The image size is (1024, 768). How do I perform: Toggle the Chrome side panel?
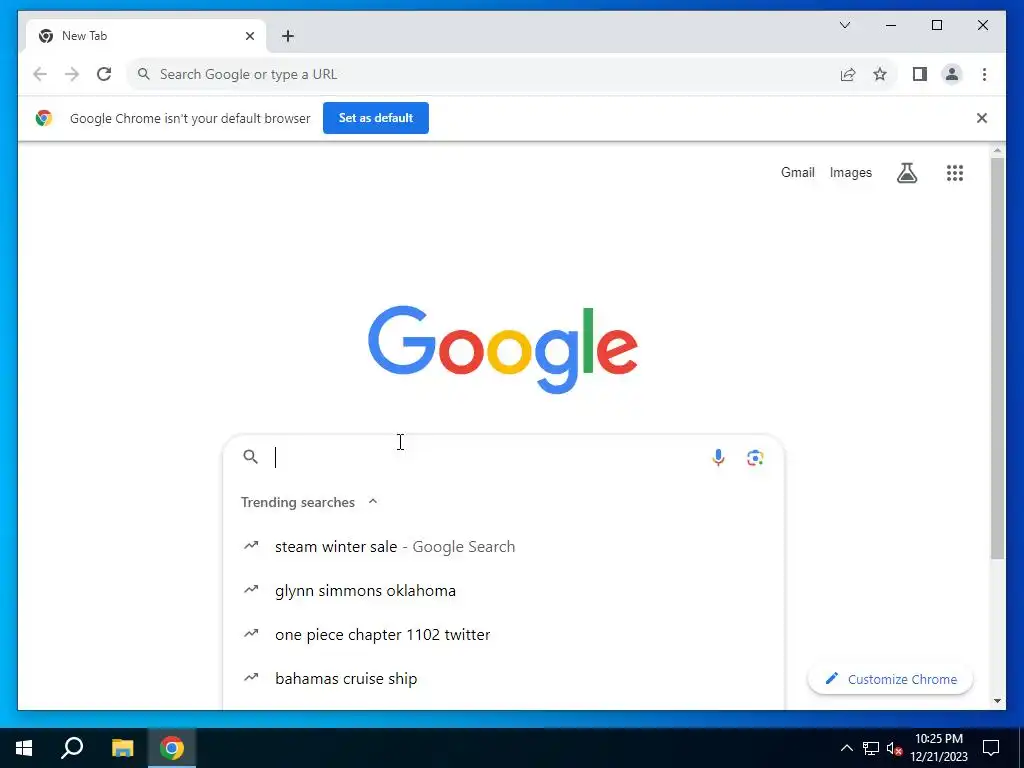pyautogui.click(x=920, y=74)
